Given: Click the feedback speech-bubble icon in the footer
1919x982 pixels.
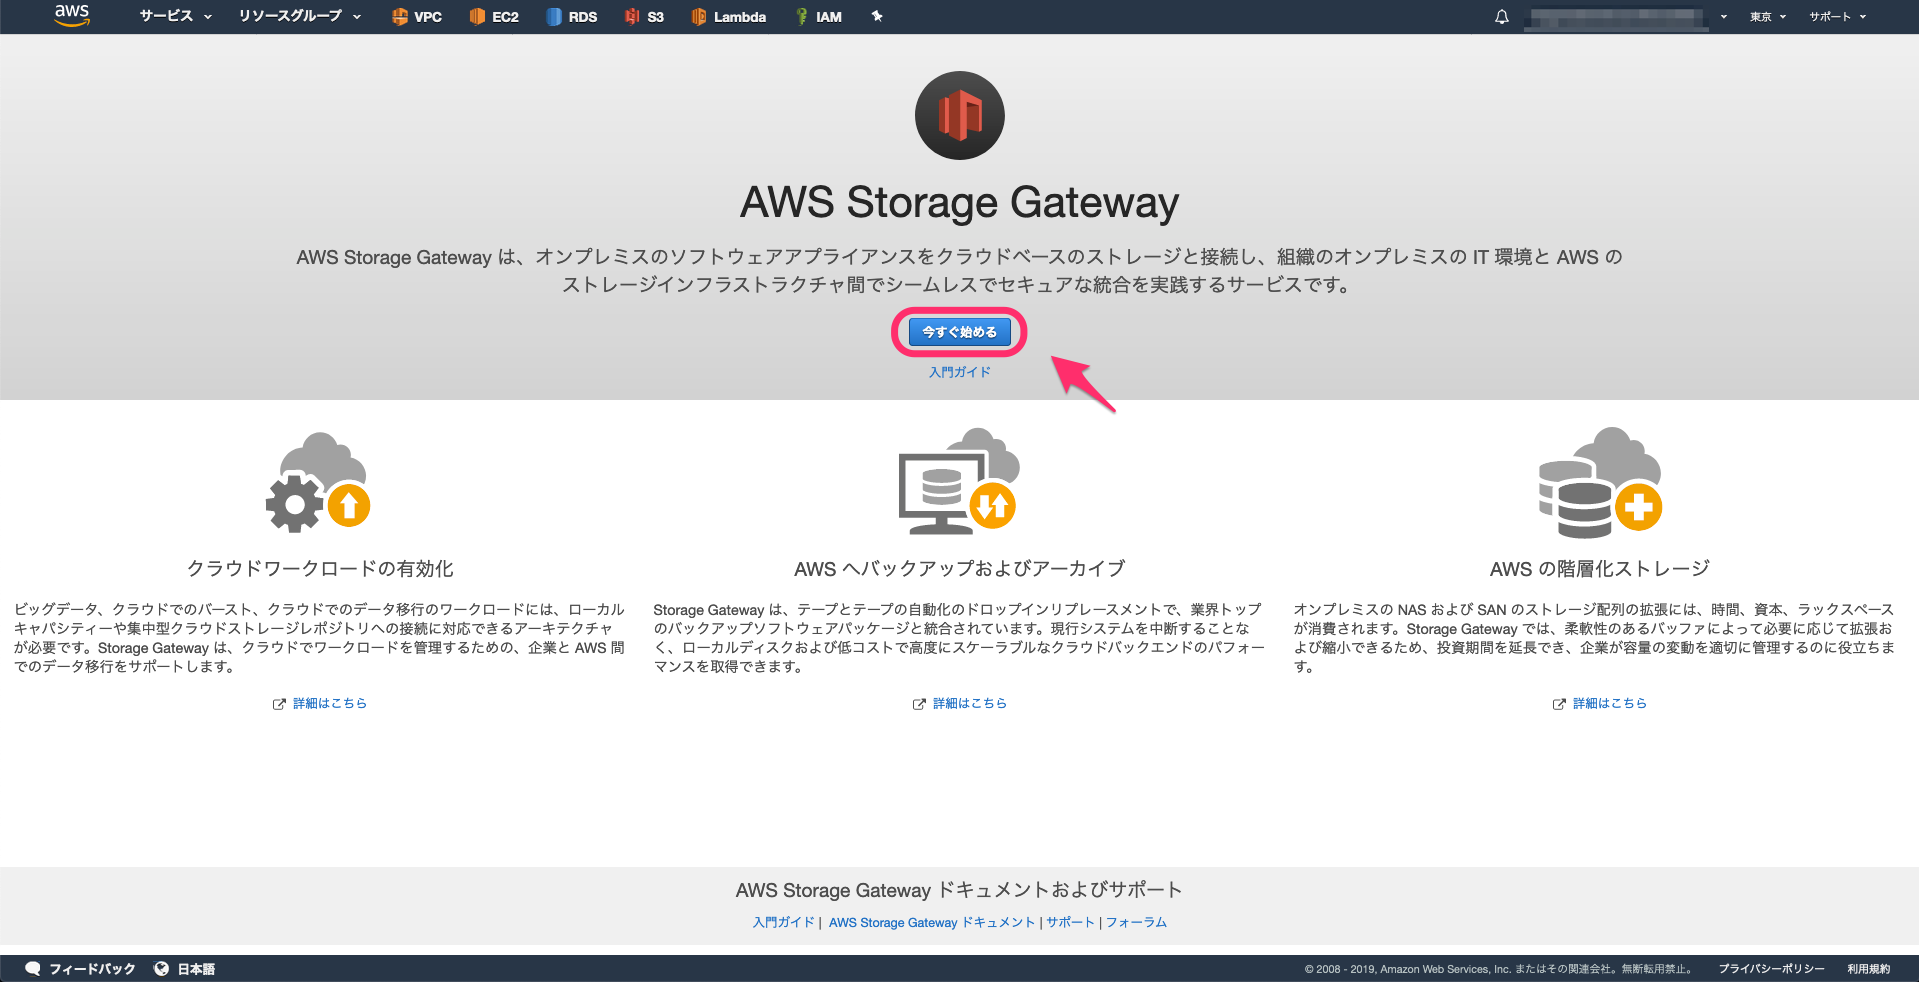Looking at the screenshot, I should click(33, 968).
